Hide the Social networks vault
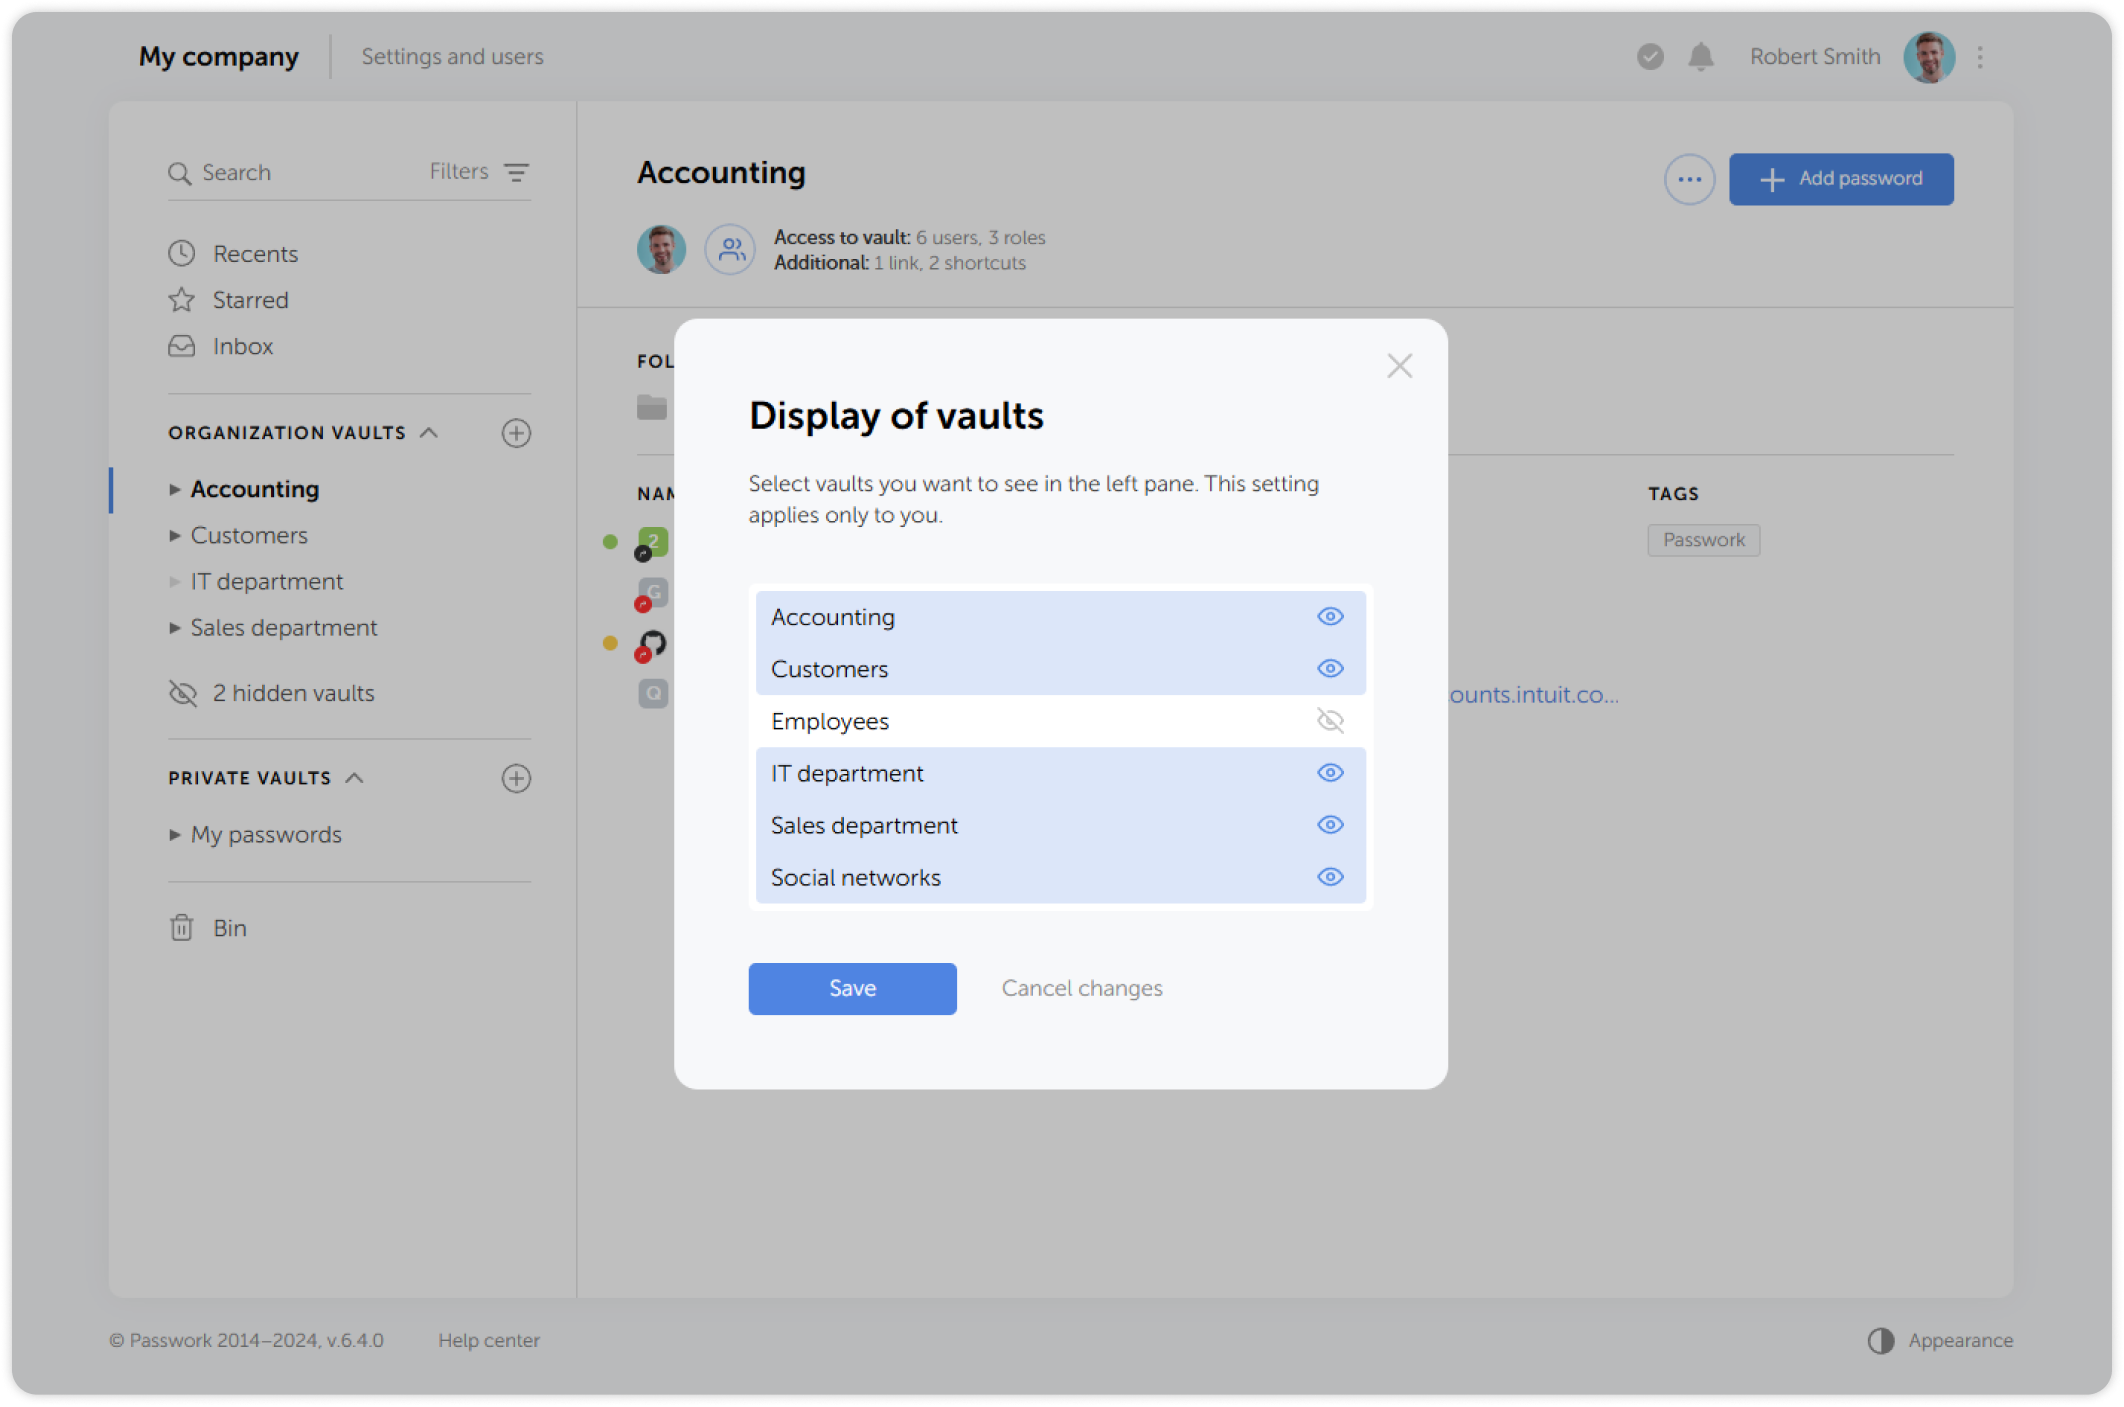The height and width of the screenshot is (1407, 2124). click(1329, 876)
